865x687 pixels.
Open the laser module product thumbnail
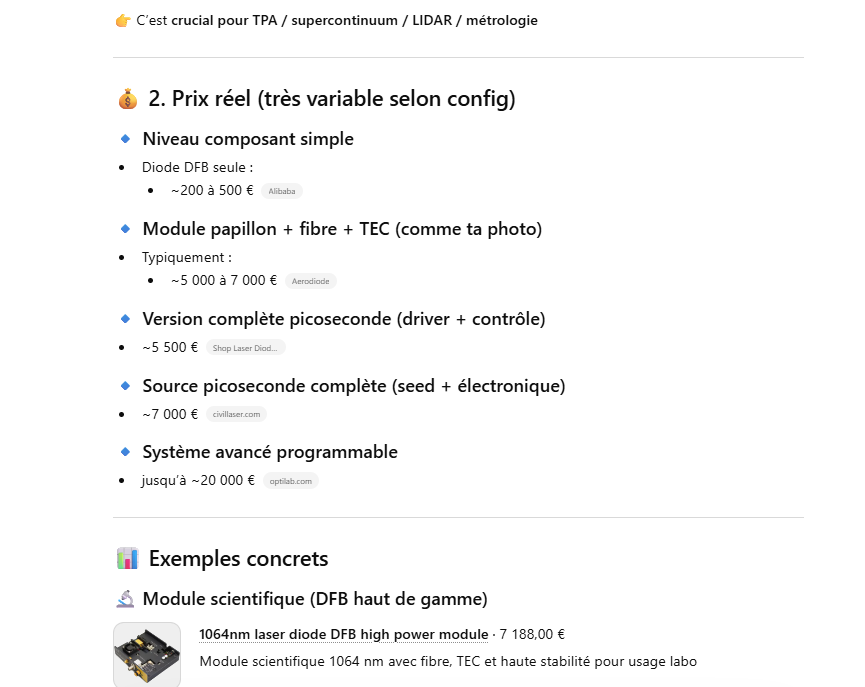click(x=147, y=655)
